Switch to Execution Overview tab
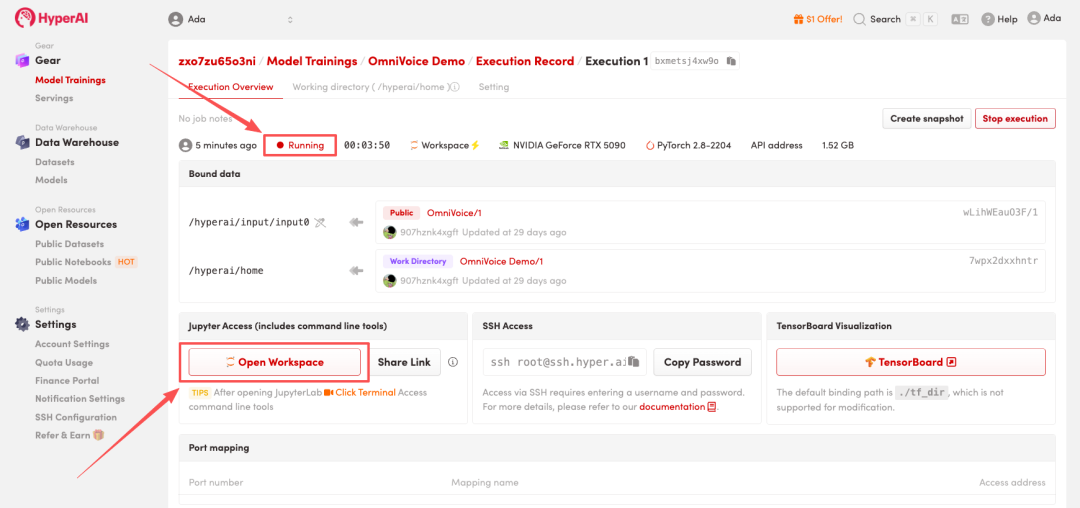This screenshot has height=508, width=1080. tap(231, 87)
